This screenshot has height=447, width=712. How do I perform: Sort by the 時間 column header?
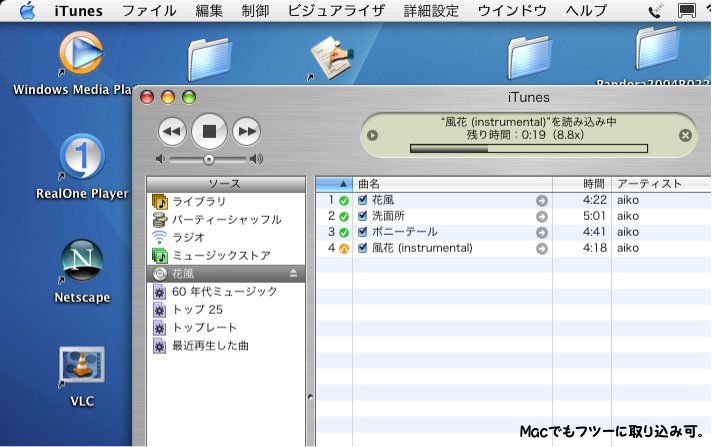click(x=582, y=184)
